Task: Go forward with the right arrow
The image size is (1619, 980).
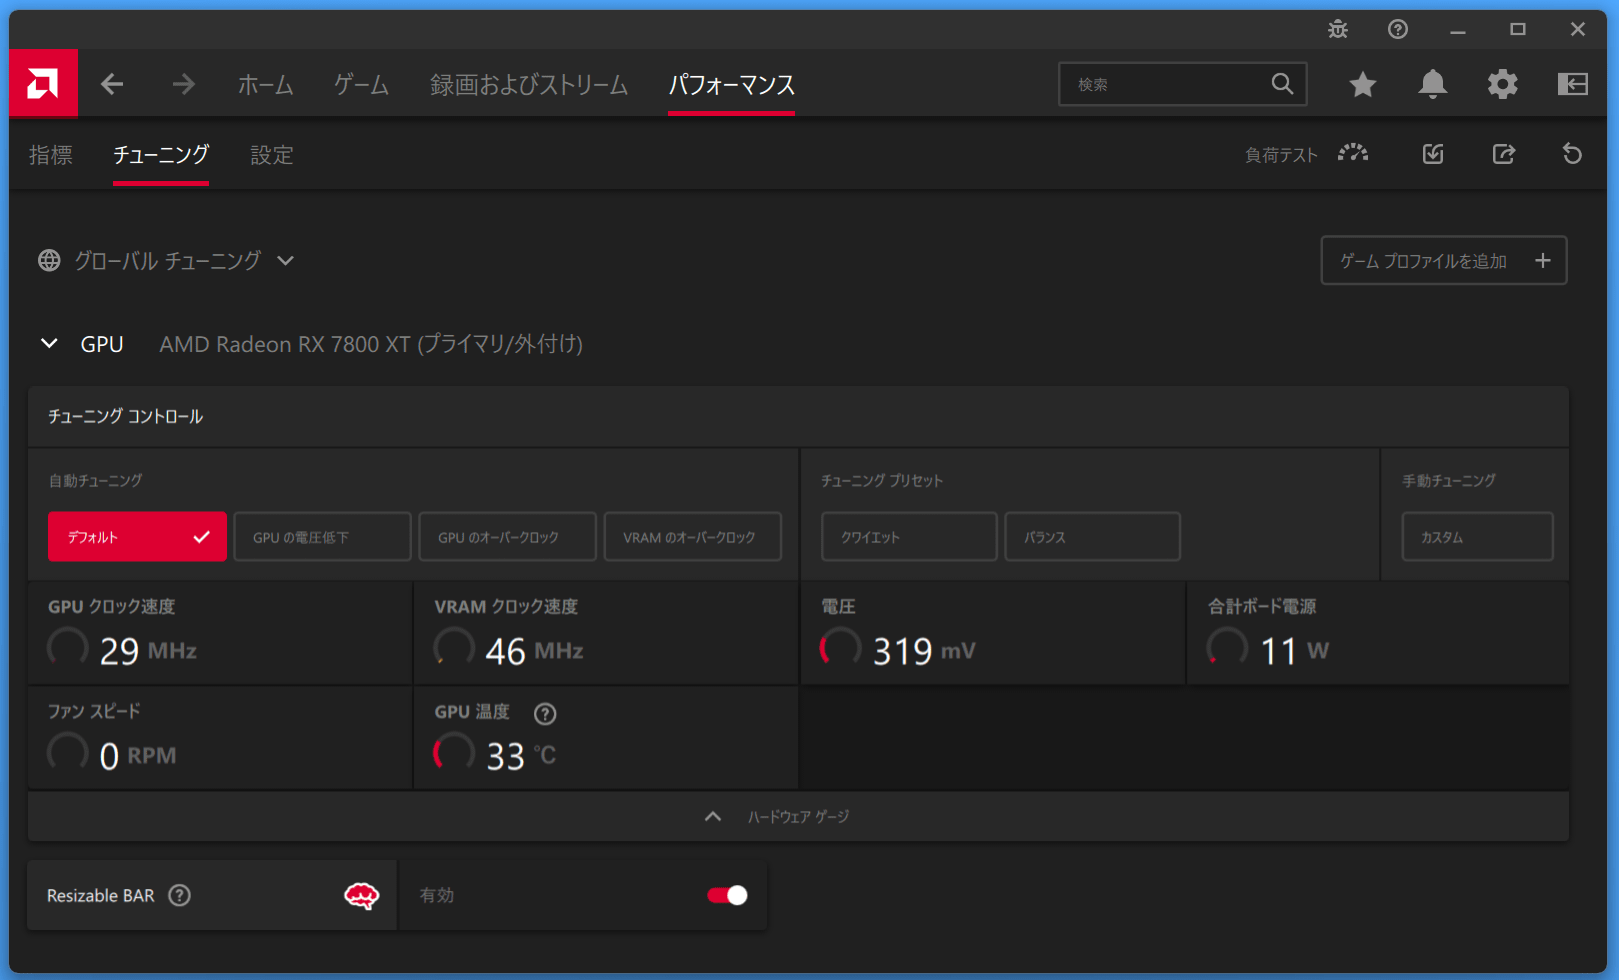Action: [183, 84]
